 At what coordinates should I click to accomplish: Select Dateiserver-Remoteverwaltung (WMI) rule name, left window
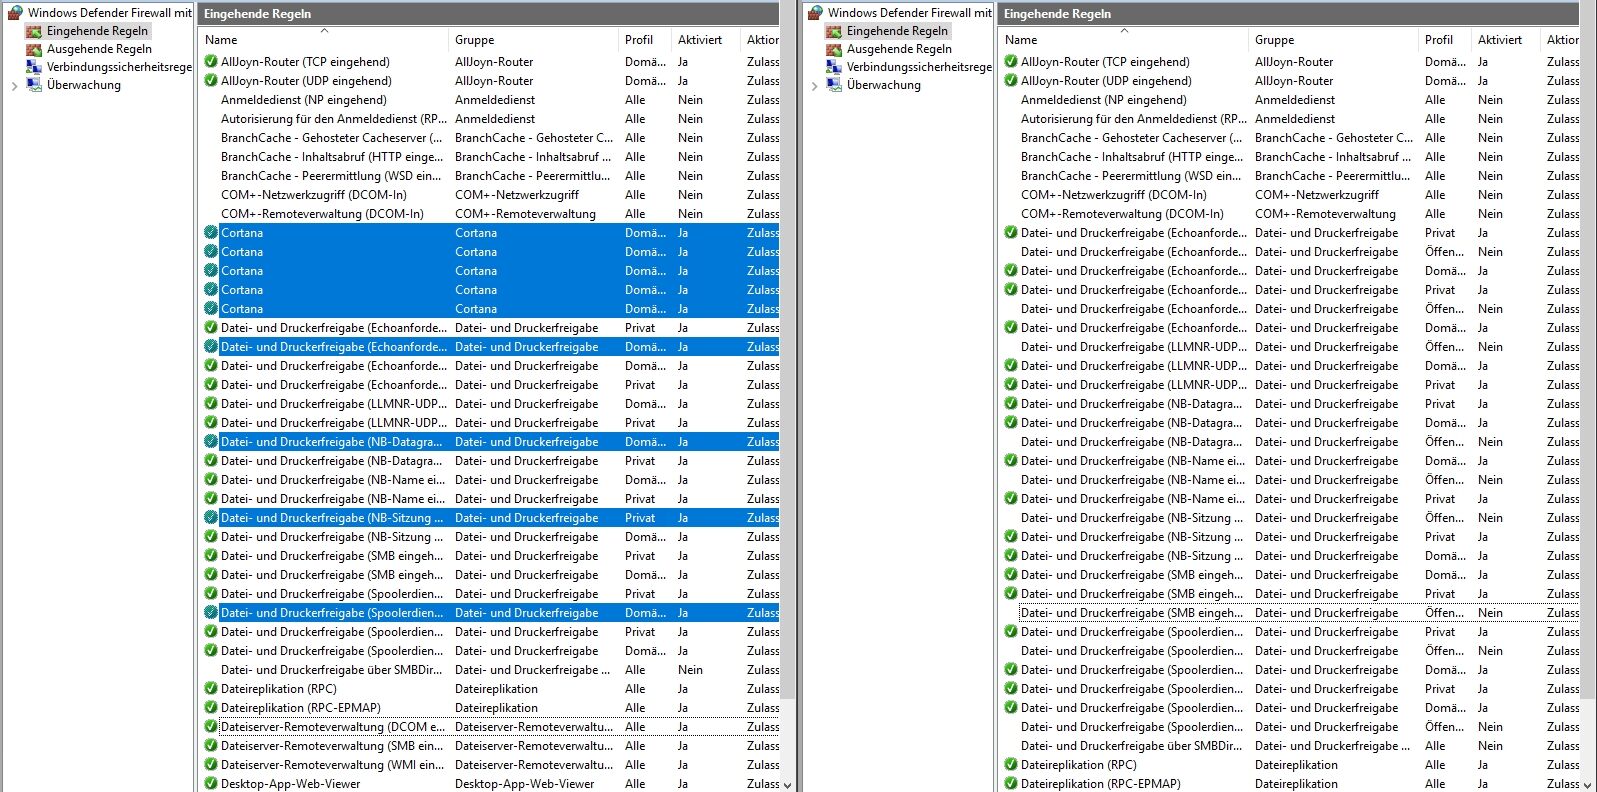coord(332,765)
